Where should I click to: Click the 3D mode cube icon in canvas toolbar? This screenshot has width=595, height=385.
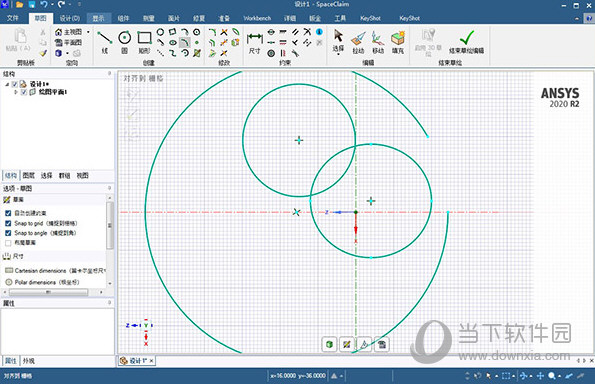[x=329, y=344]
